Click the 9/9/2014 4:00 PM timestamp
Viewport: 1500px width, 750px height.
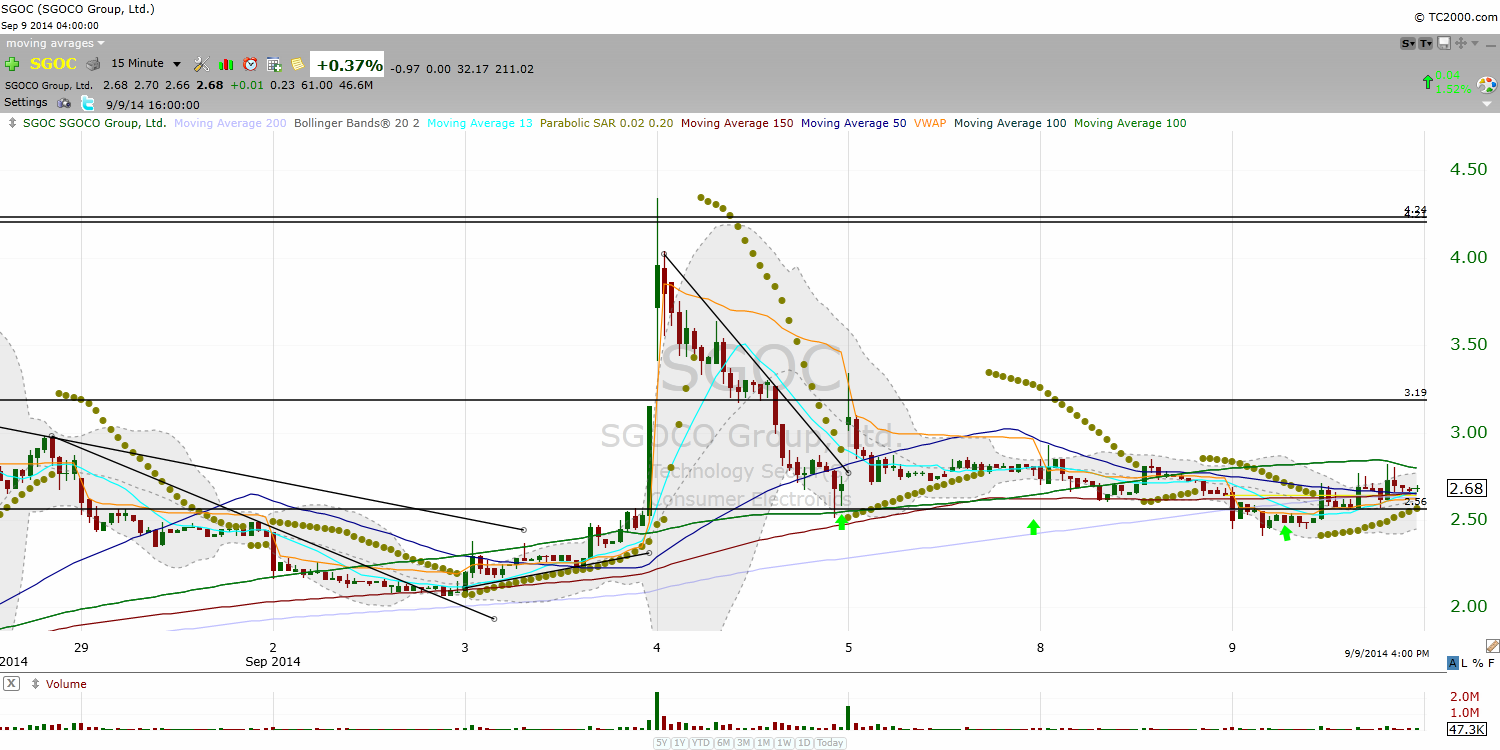click(1387, 653)
